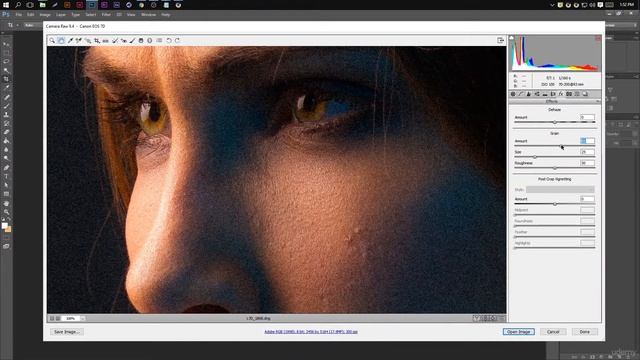Screen dimensions: 640x360
Task: Select the Straighten tool
Action: [x=105, y=40]
